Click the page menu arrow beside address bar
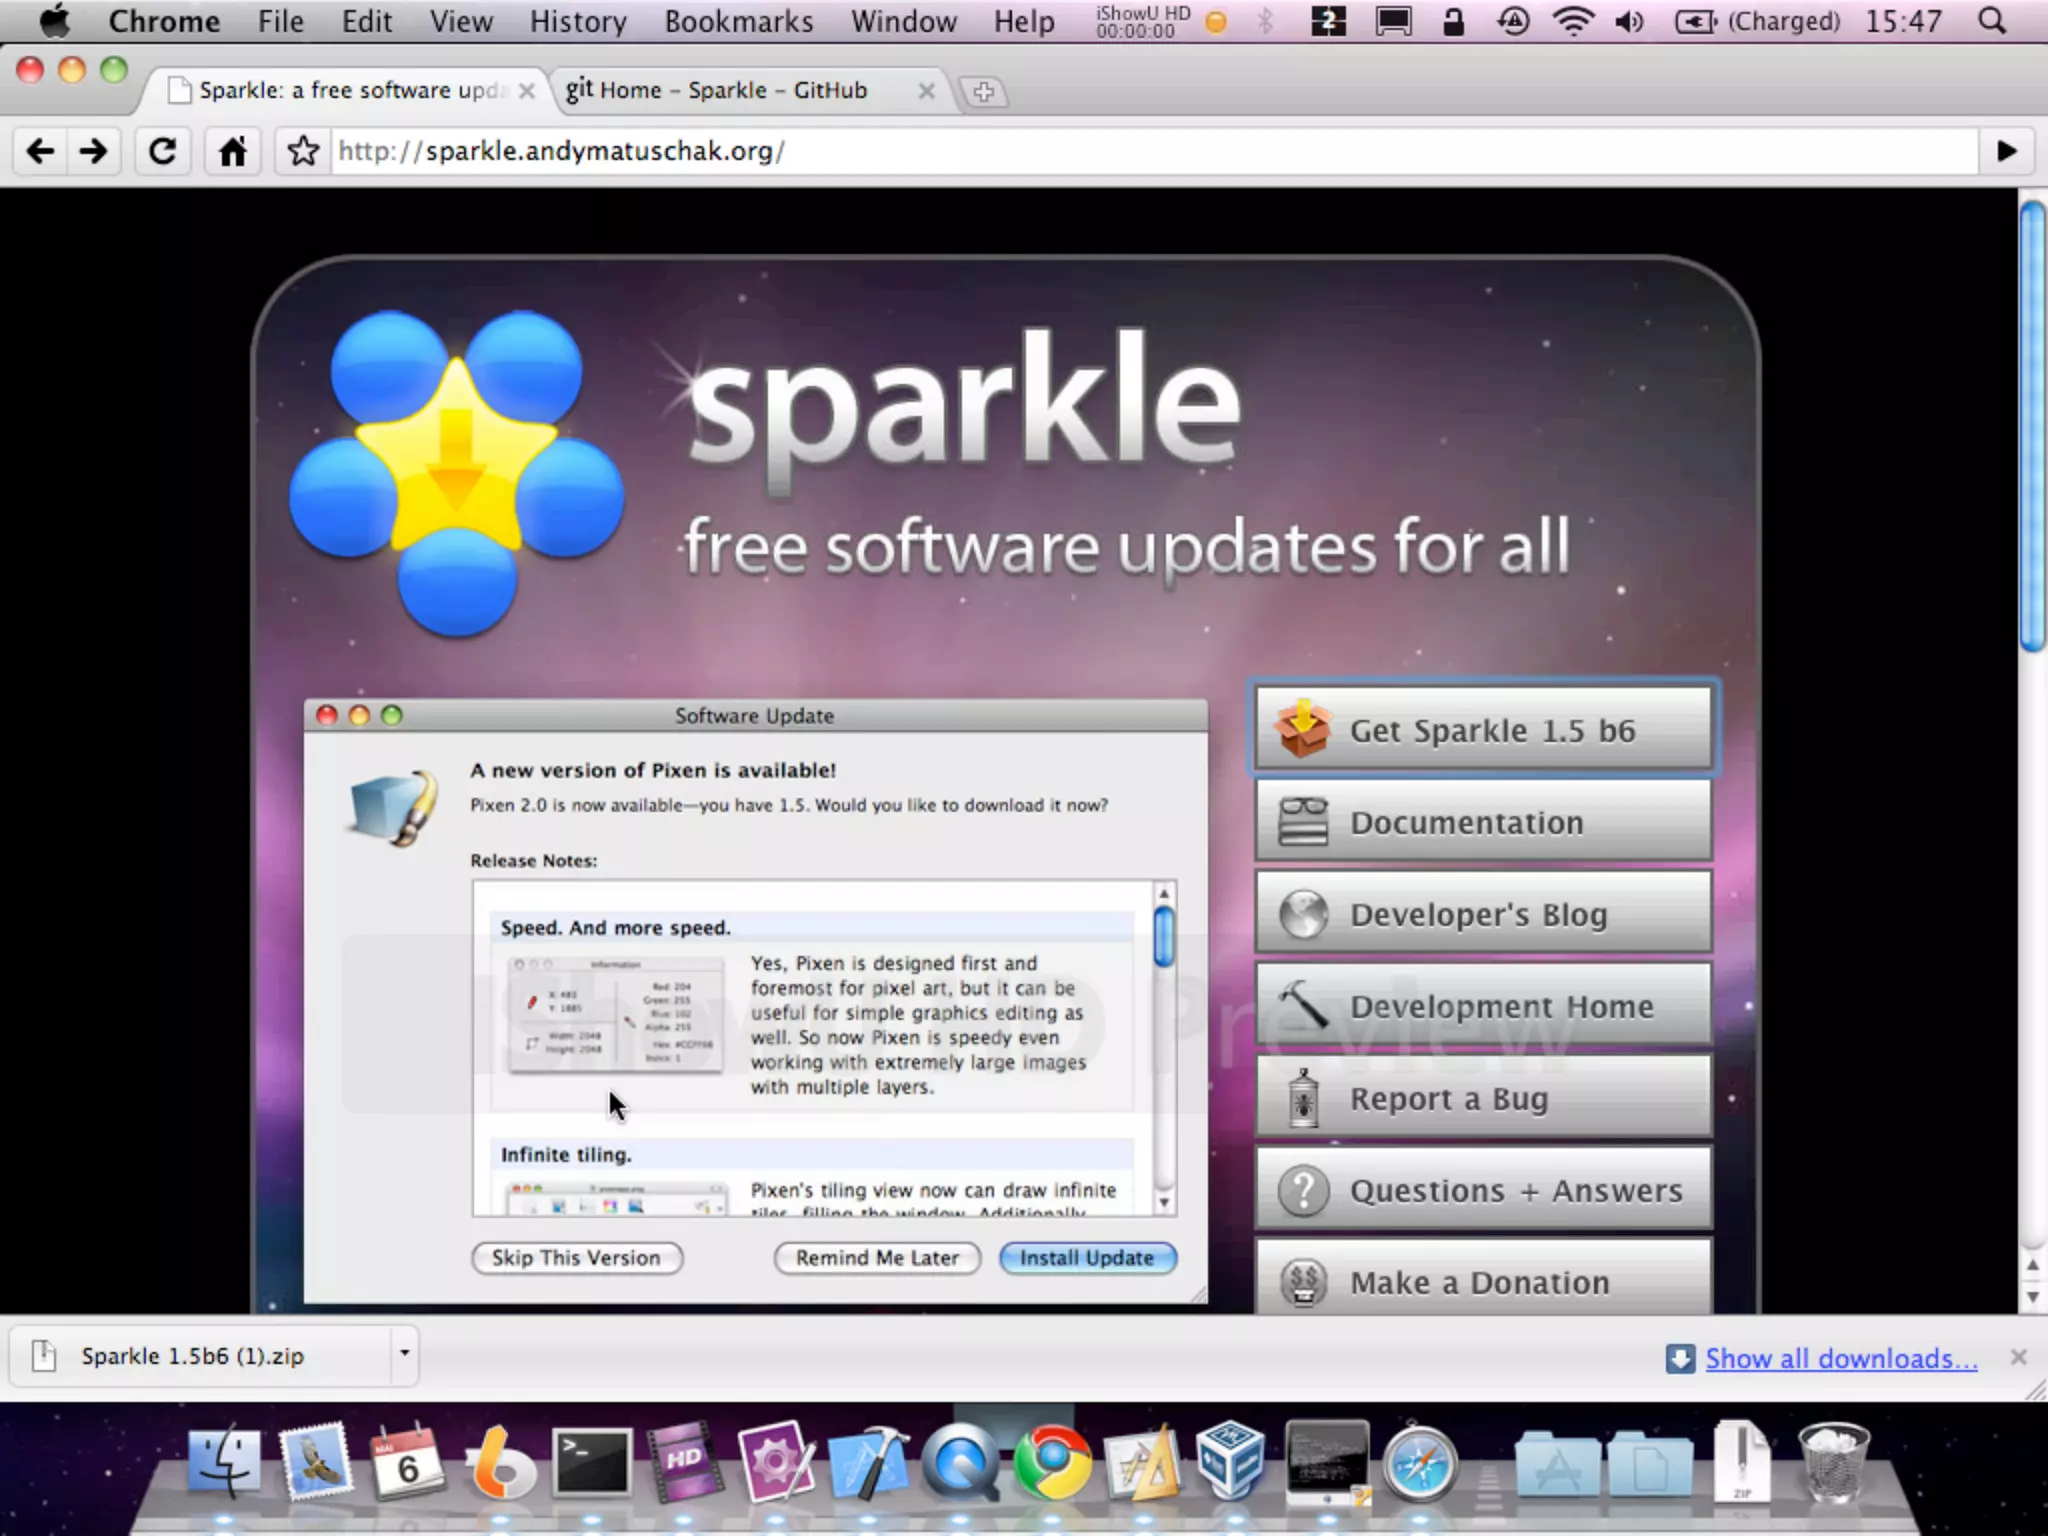 tap(2006, 151)
